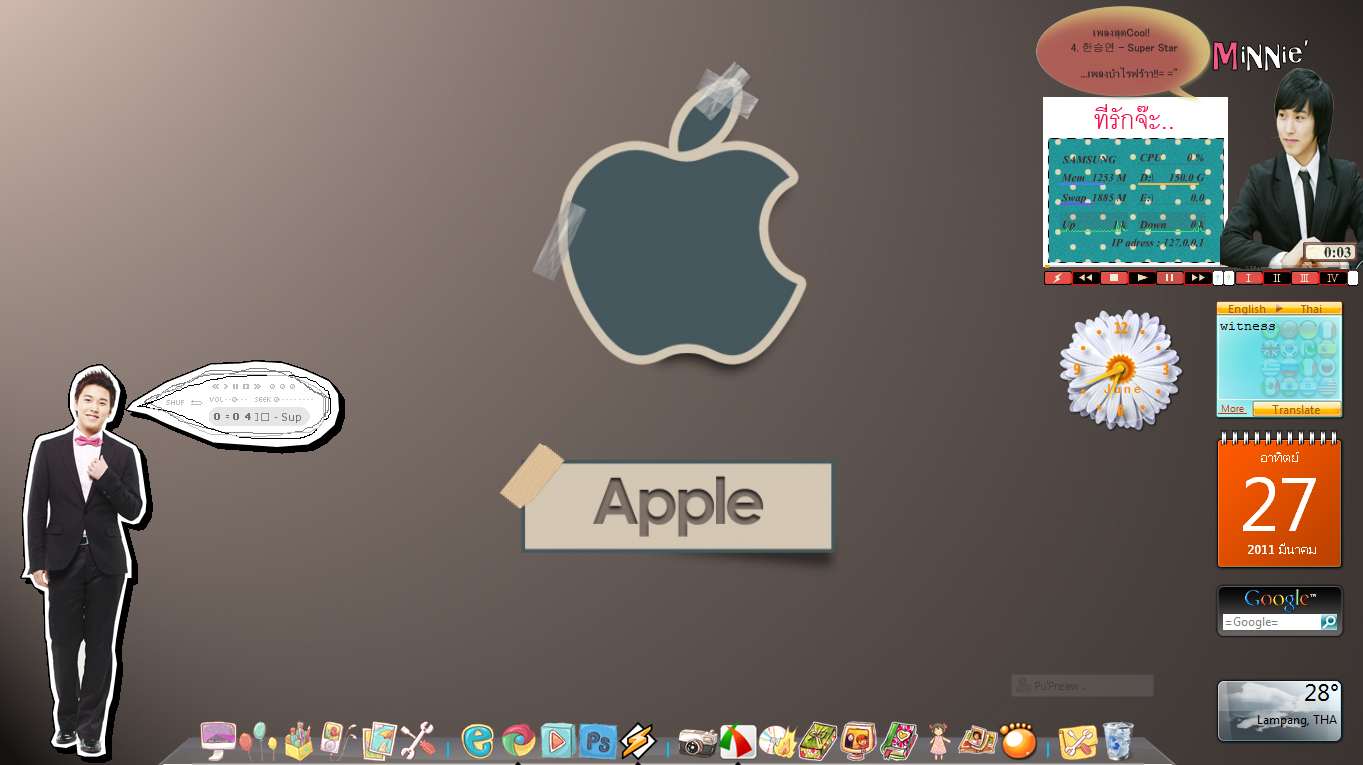Stop the song in bubble player
This screenshot has height=765, width=1363.
tap(246, 385)
